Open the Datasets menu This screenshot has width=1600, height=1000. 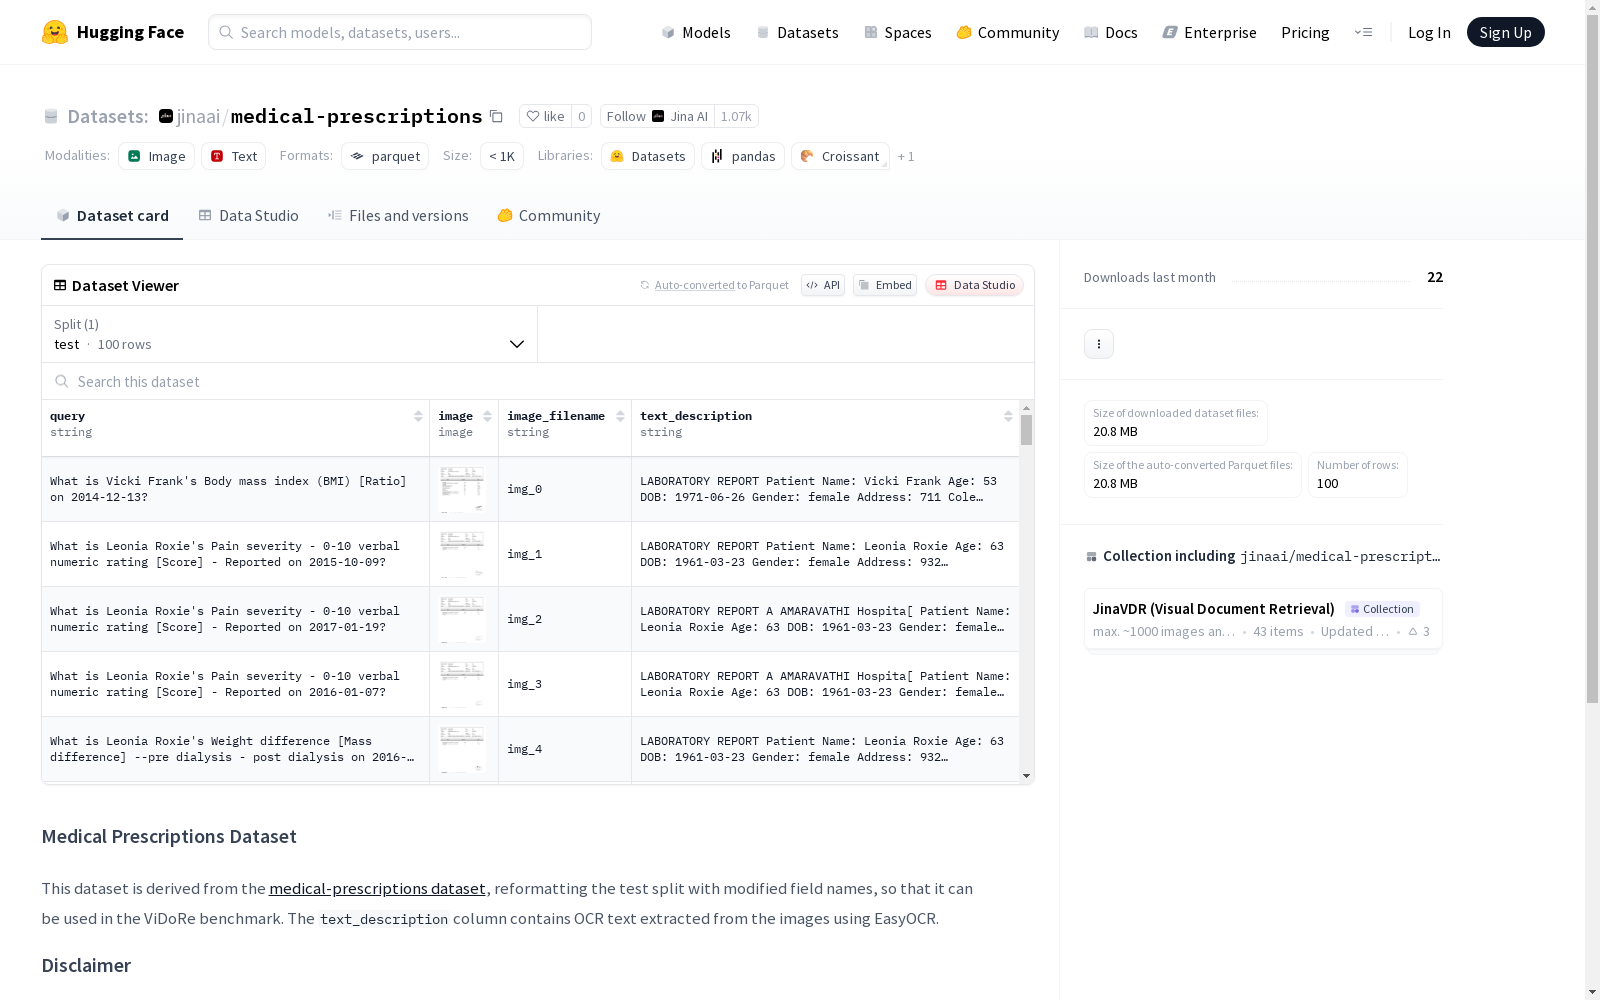click(x=797, y=32)
